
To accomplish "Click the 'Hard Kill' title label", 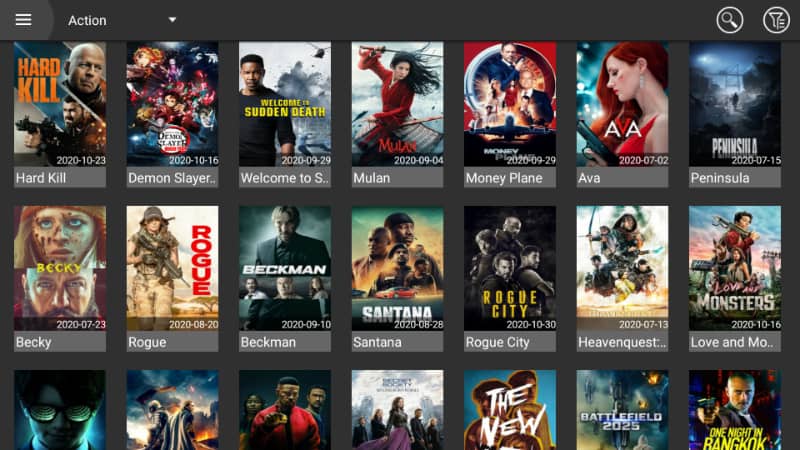I will [60, 178].
